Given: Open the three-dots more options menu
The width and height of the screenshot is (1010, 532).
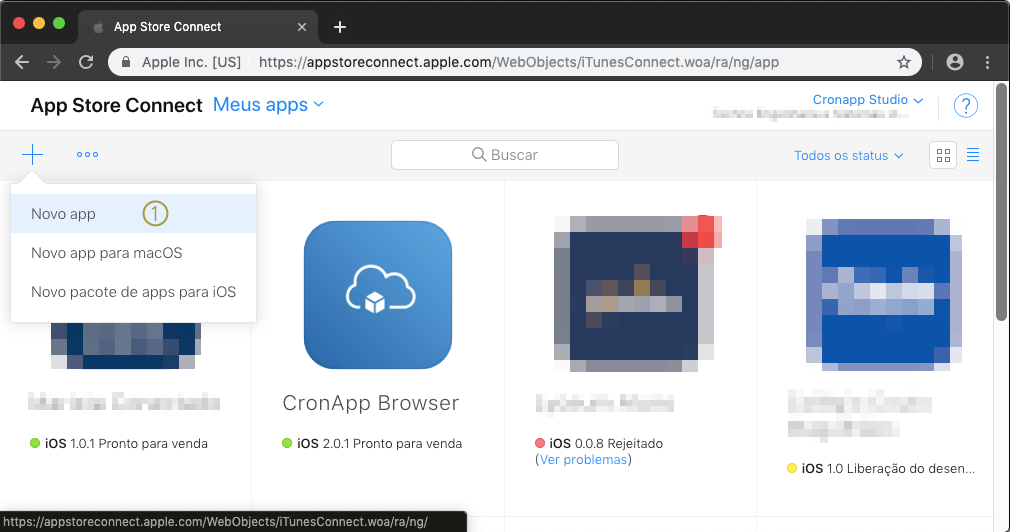Looking at the screenshot, I should [x=88, y=155].
